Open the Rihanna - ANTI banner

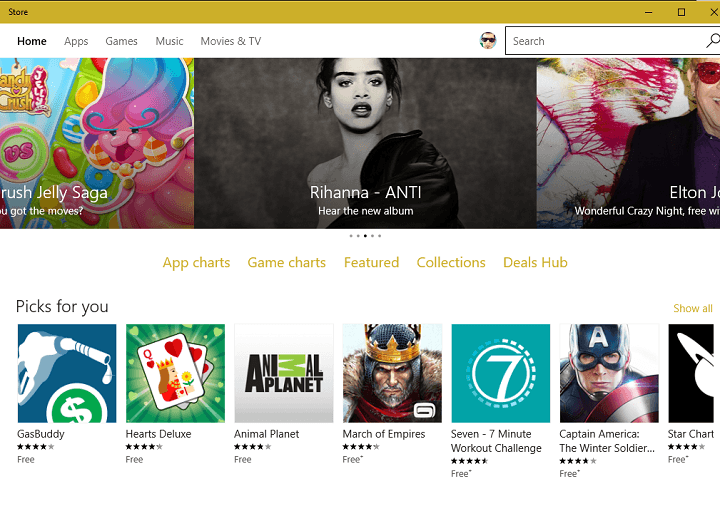click(365, 143)
